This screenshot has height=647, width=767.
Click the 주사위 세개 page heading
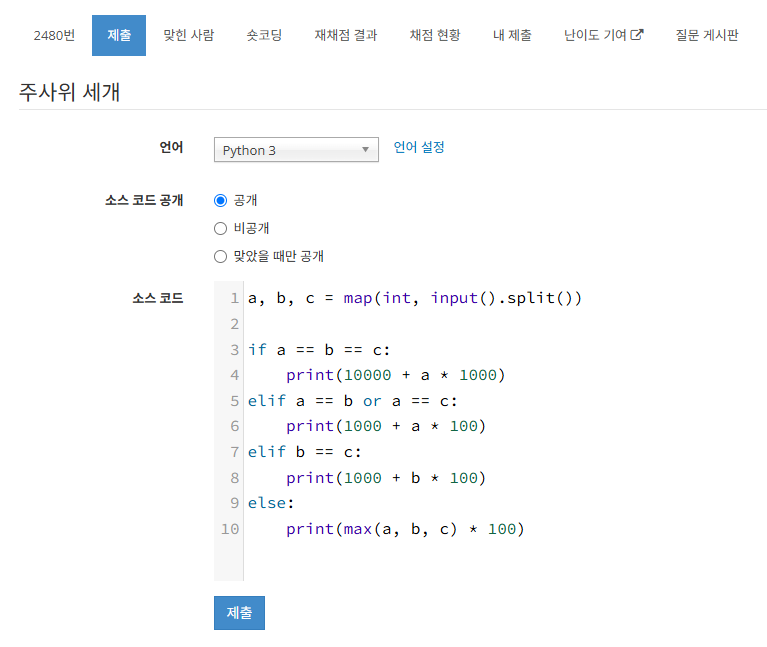pos(69,92)
